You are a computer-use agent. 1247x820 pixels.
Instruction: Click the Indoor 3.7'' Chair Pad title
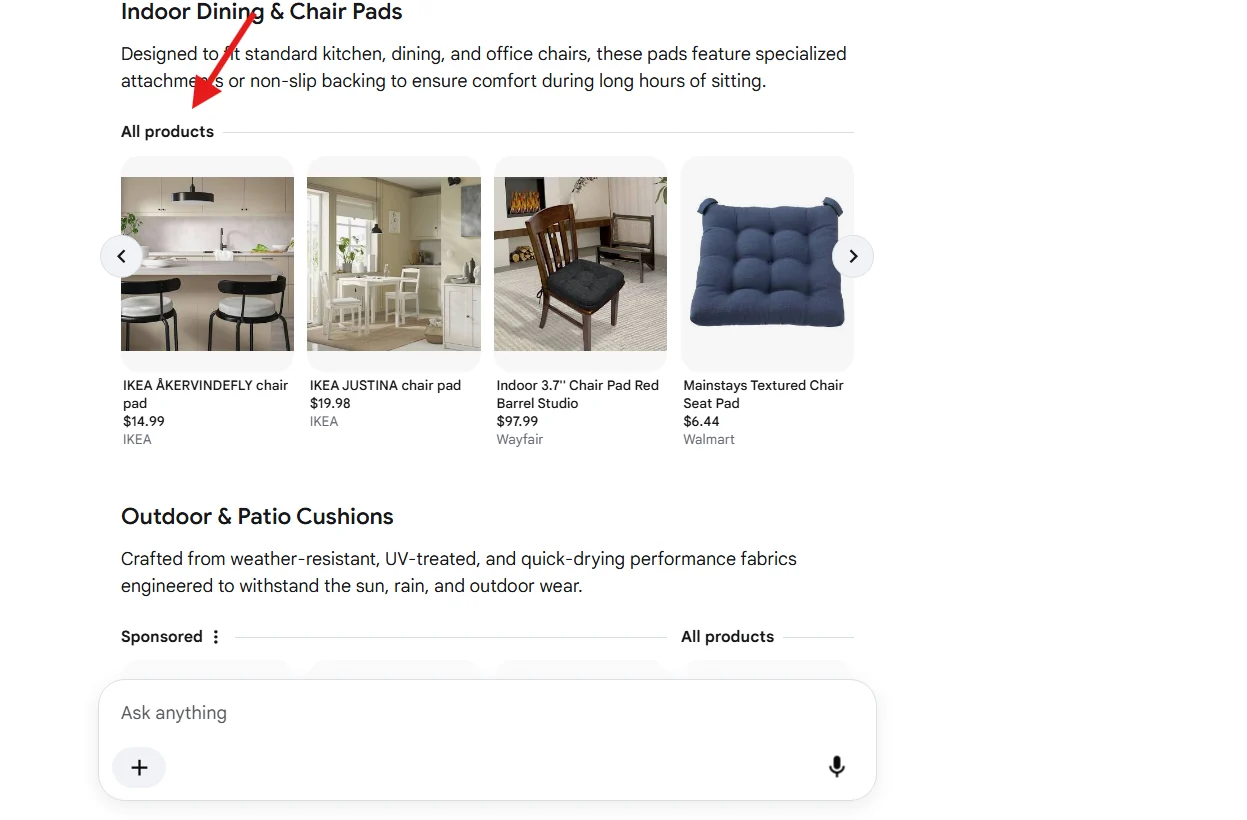pyautogui.click(x=578, y=394)
